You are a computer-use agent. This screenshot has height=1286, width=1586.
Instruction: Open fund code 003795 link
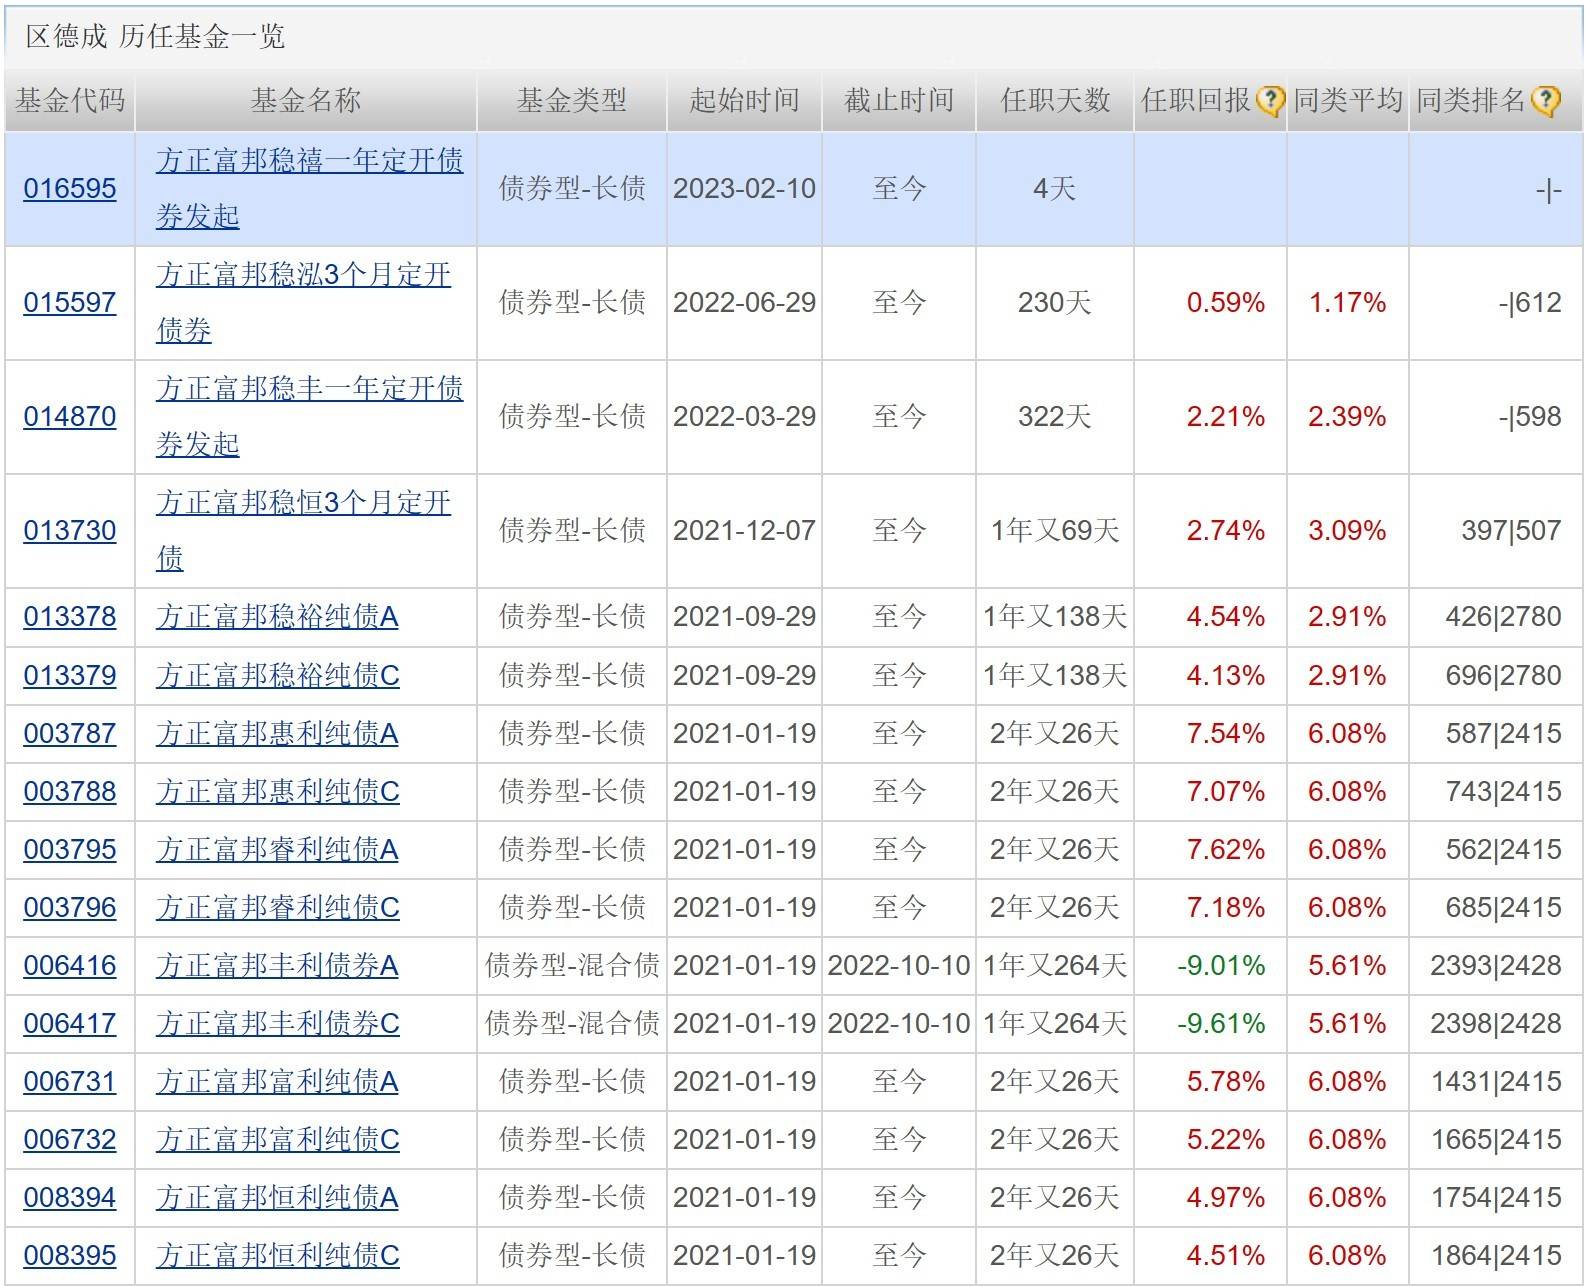70,850
